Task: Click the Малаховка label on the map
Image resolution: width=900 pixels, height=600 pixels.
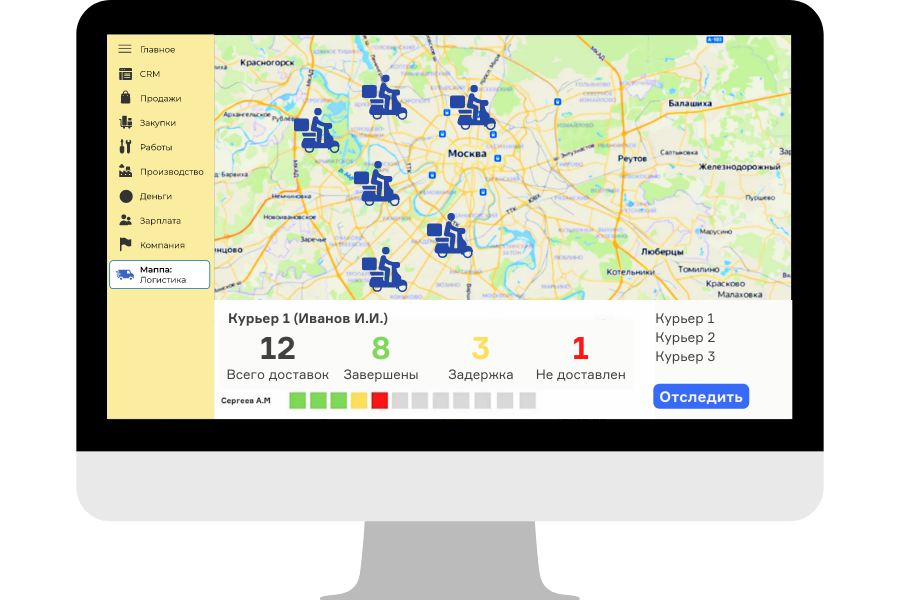Action: click(740, 295)
